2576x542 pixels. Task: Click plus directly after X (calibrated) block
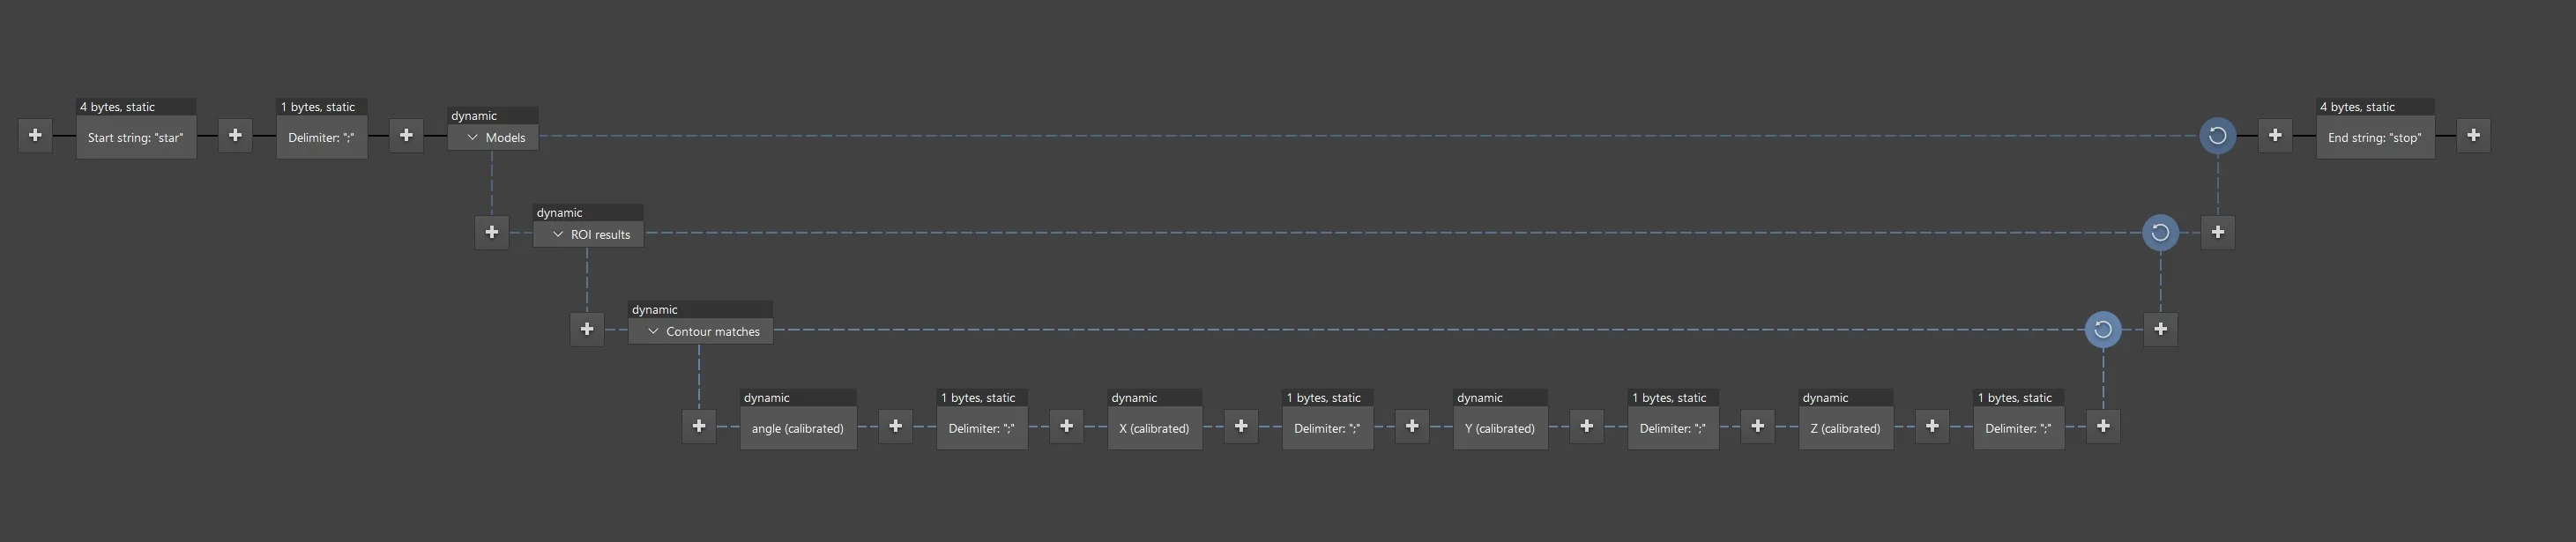[x=1241, y=426]
